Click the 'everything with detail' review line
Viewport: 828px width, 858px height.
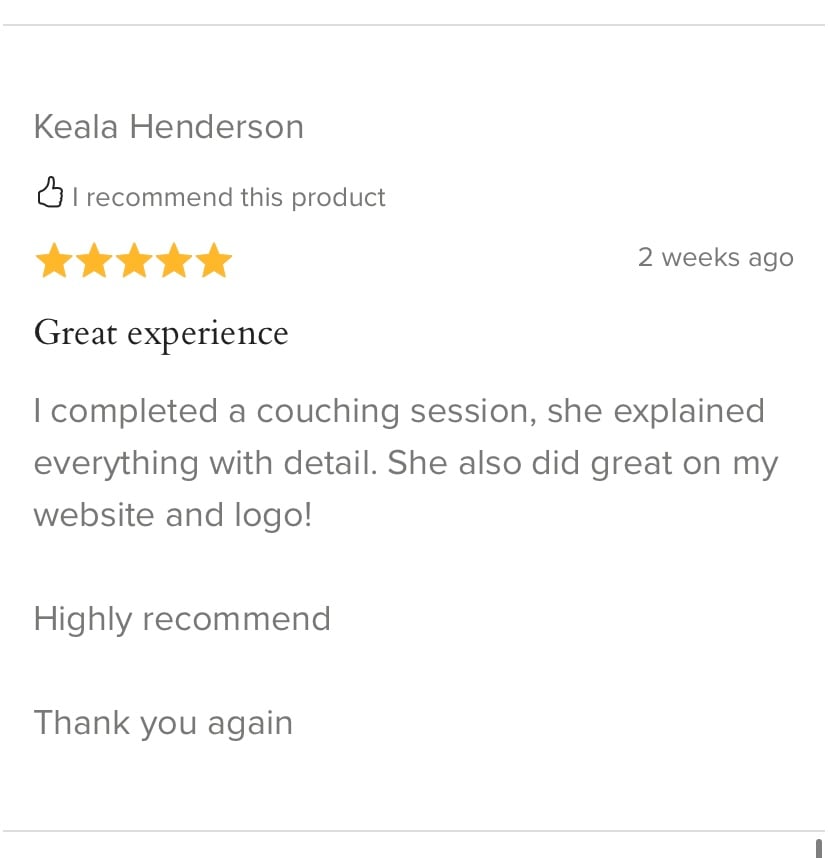coord(405,463)
